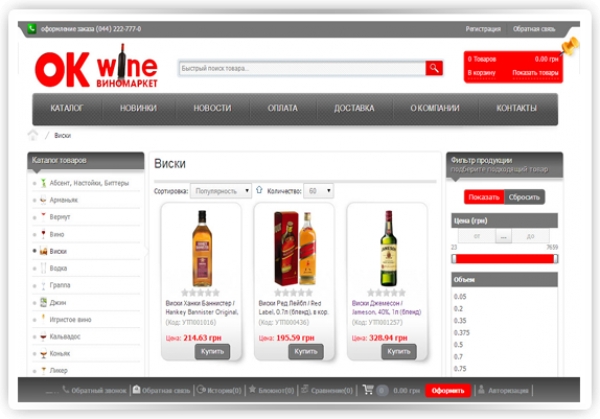Click the Обратная связь envelope icon in bottom bar

point(137,390)
